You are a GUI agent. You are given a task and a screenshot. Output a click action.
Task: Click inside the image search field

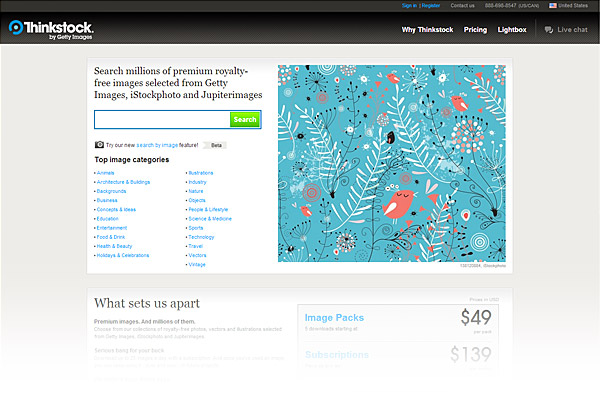coord(161,119)
